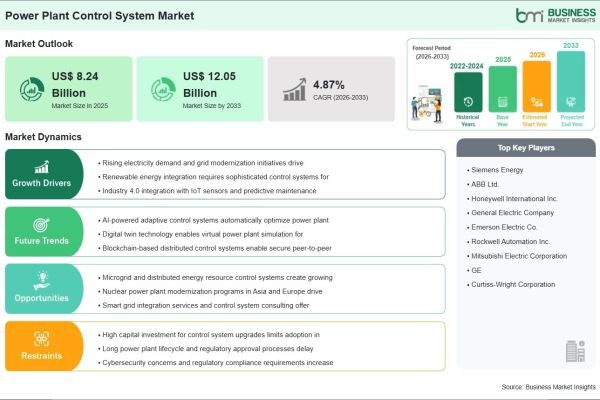Screen dimensions: 600x400
Task: Click the Digital twin technology bullet
Action: [201, 234]
